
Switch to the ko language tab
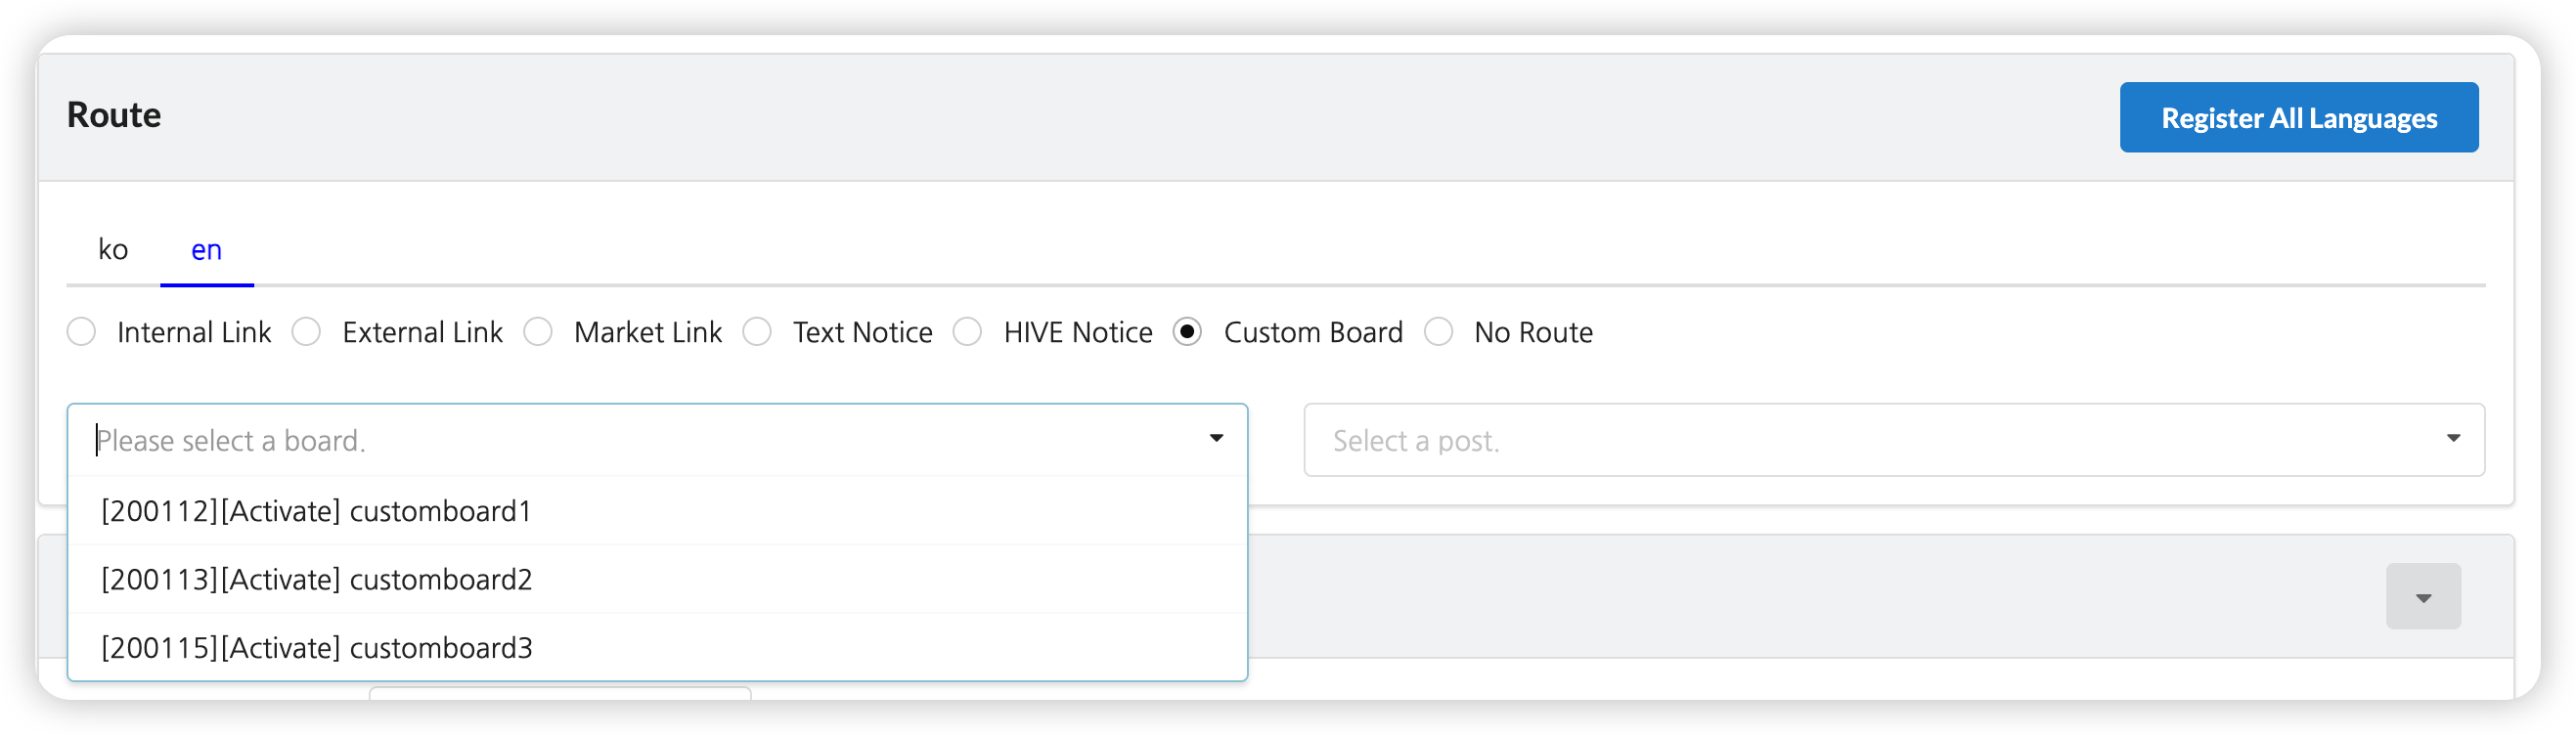tap(113, 250)
